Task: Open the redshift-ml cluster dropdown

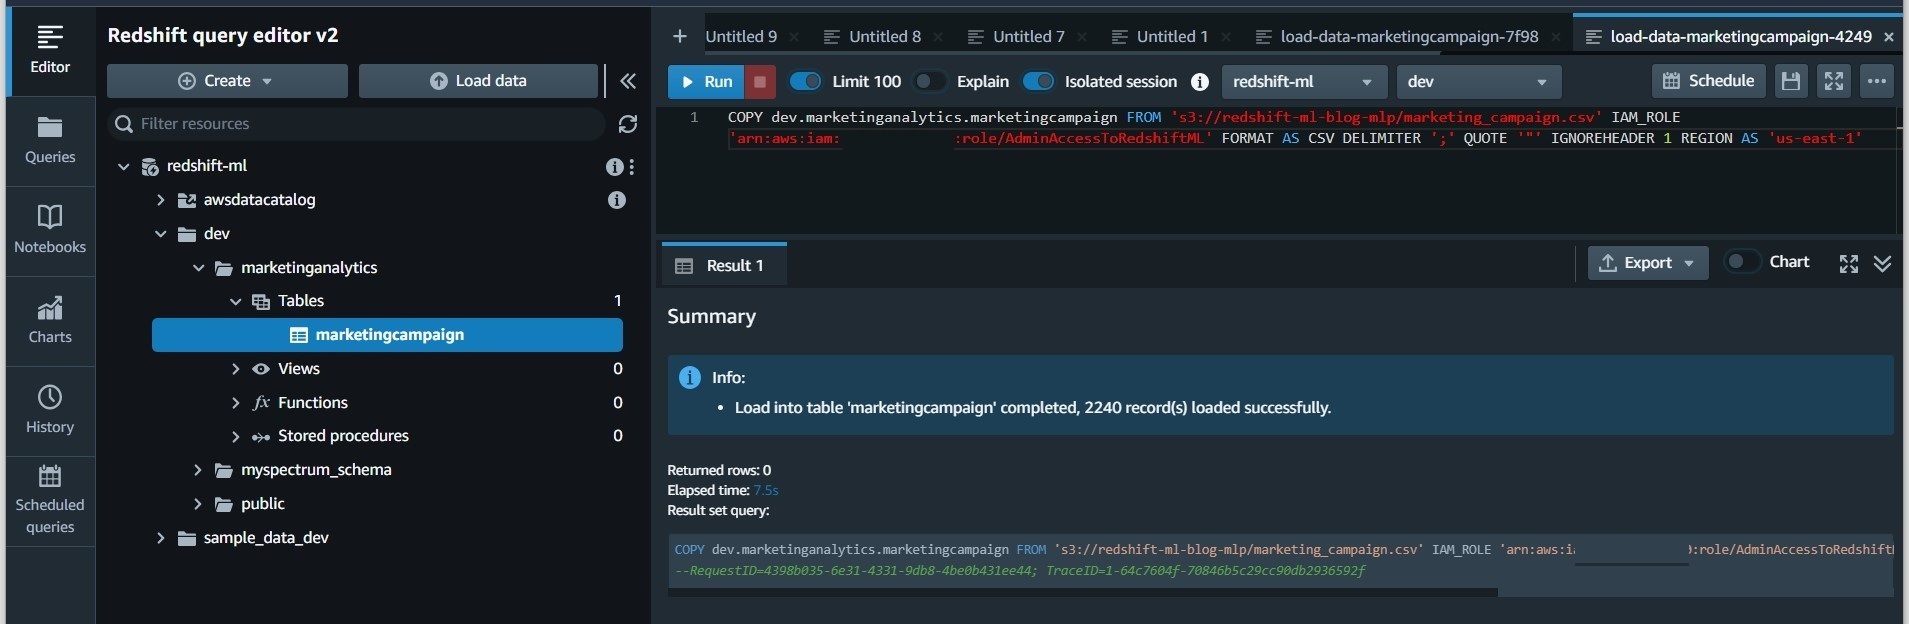Action: coord(1304,82)
